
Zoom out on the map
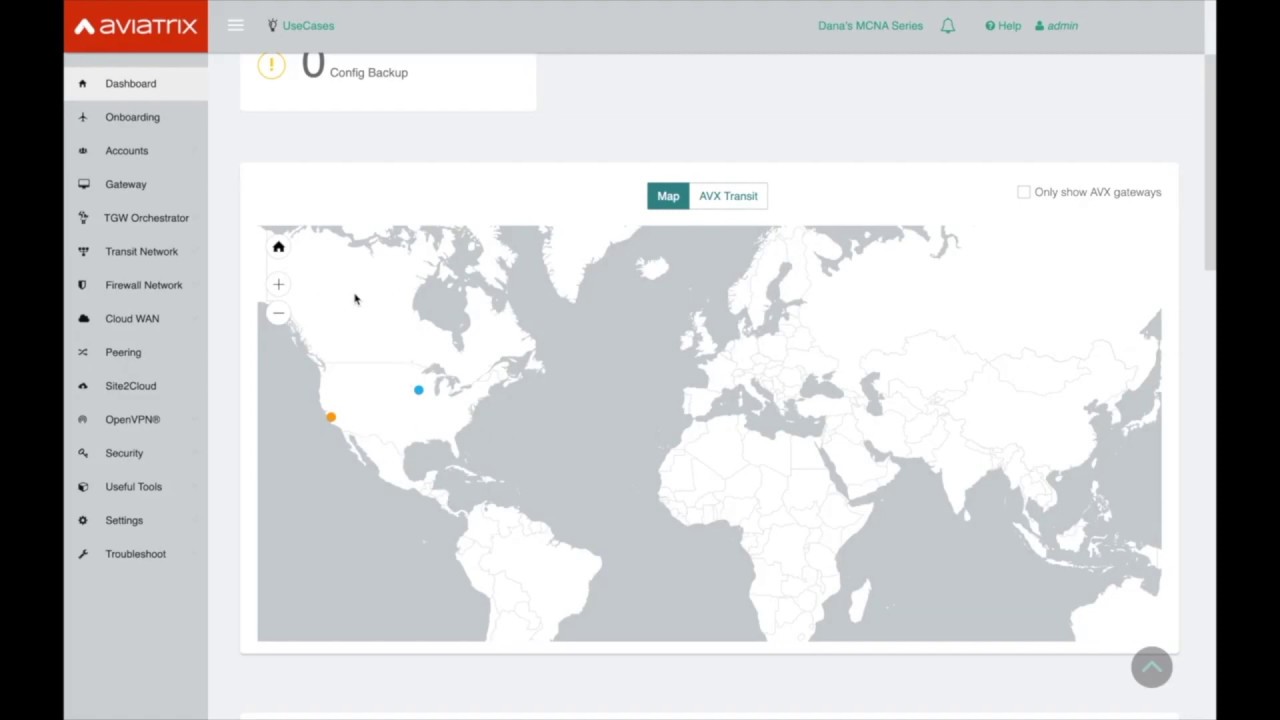tap(279, 313)
